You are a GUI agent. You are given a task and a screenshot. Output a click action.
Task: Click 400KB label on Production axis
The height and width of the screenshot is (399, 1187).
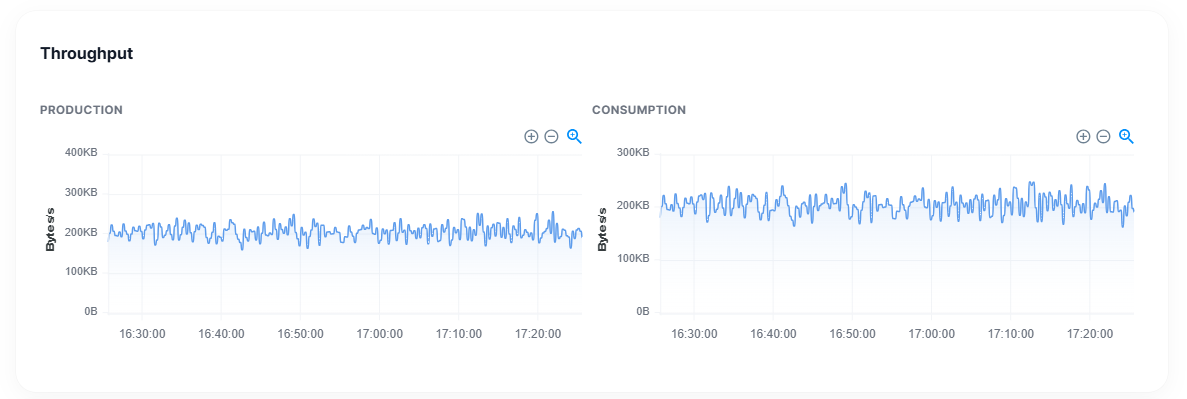[x=82, y=153]
